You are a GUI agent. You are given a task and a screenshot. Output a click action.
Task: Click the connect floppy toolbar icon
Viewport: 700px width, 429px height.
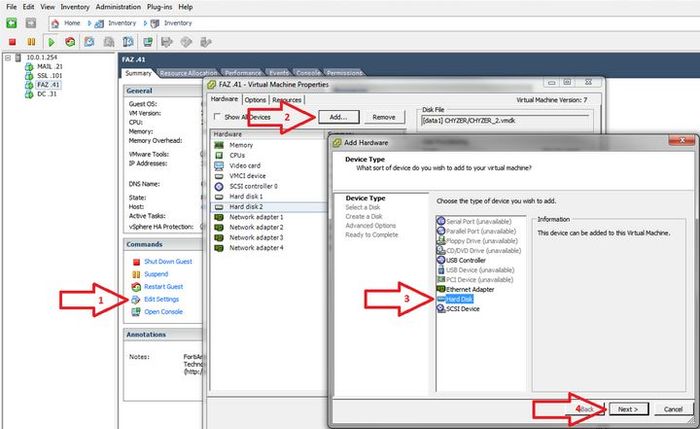(167, 42)
